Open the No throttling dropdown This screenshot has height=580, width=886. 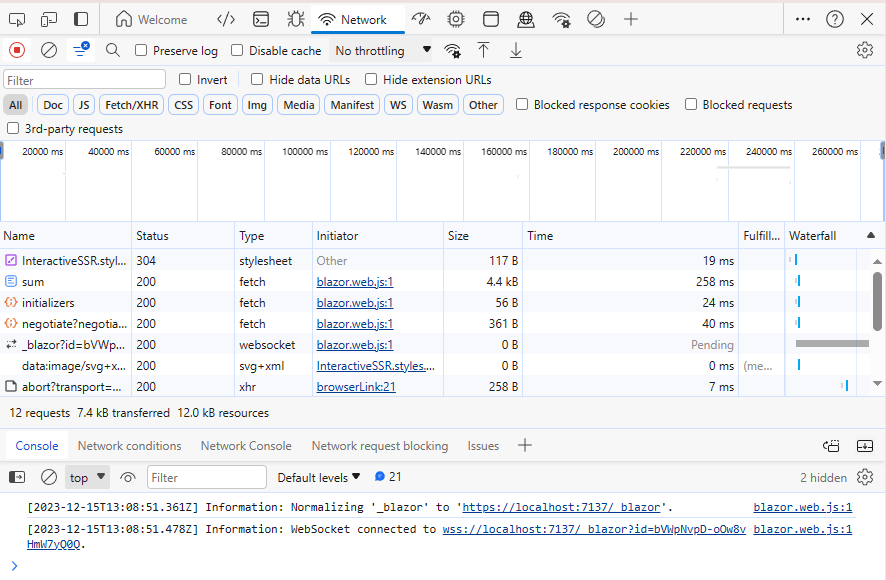[383, 51]
